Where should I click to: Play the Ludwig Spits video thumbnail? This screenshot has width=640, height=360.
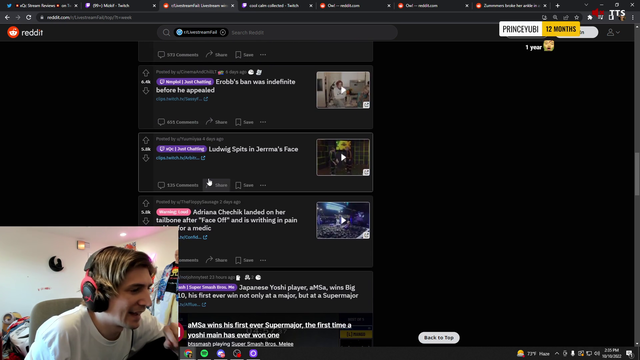pyautogui.click(x=343, y=158)
